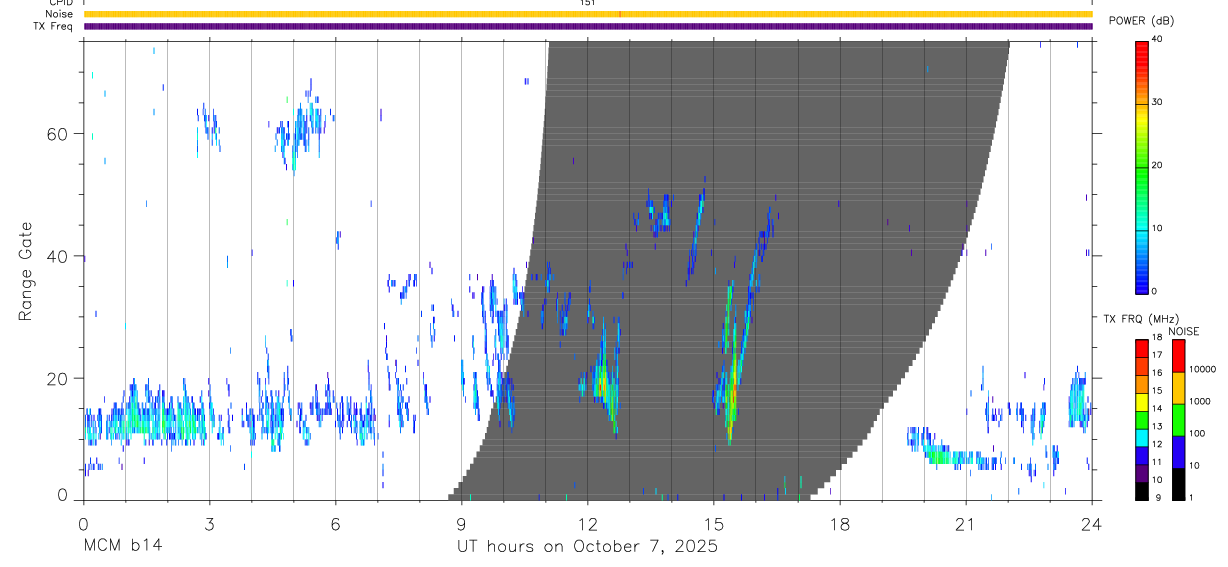Click the '40' range gate tick label

coord(58,256)
